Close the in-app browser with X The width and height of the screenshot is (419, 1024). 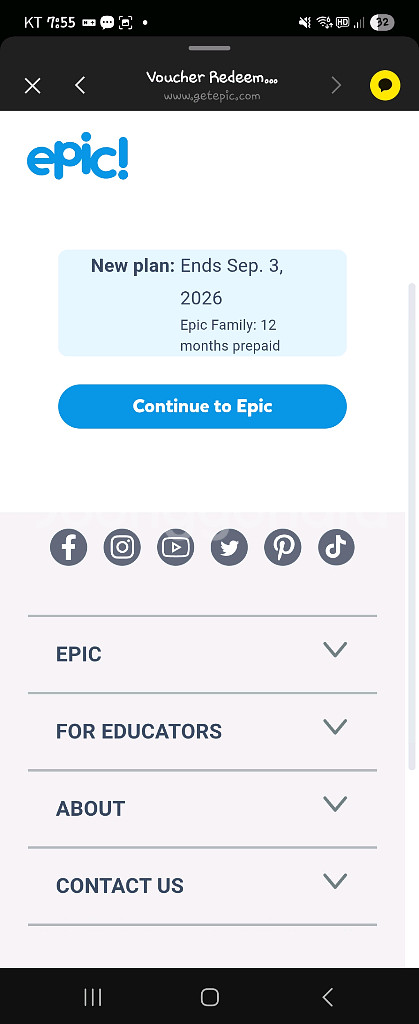click(33, 86)
